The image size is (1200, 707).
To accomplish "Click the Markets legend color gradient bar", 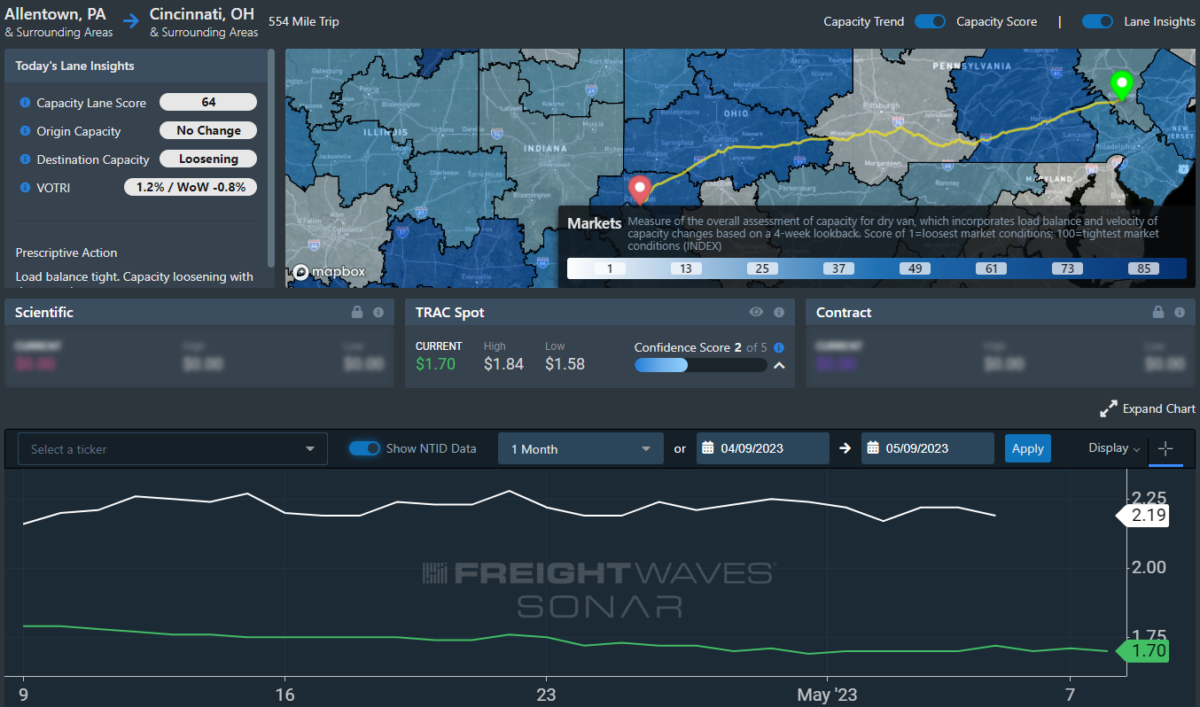I will pos(876,269).
